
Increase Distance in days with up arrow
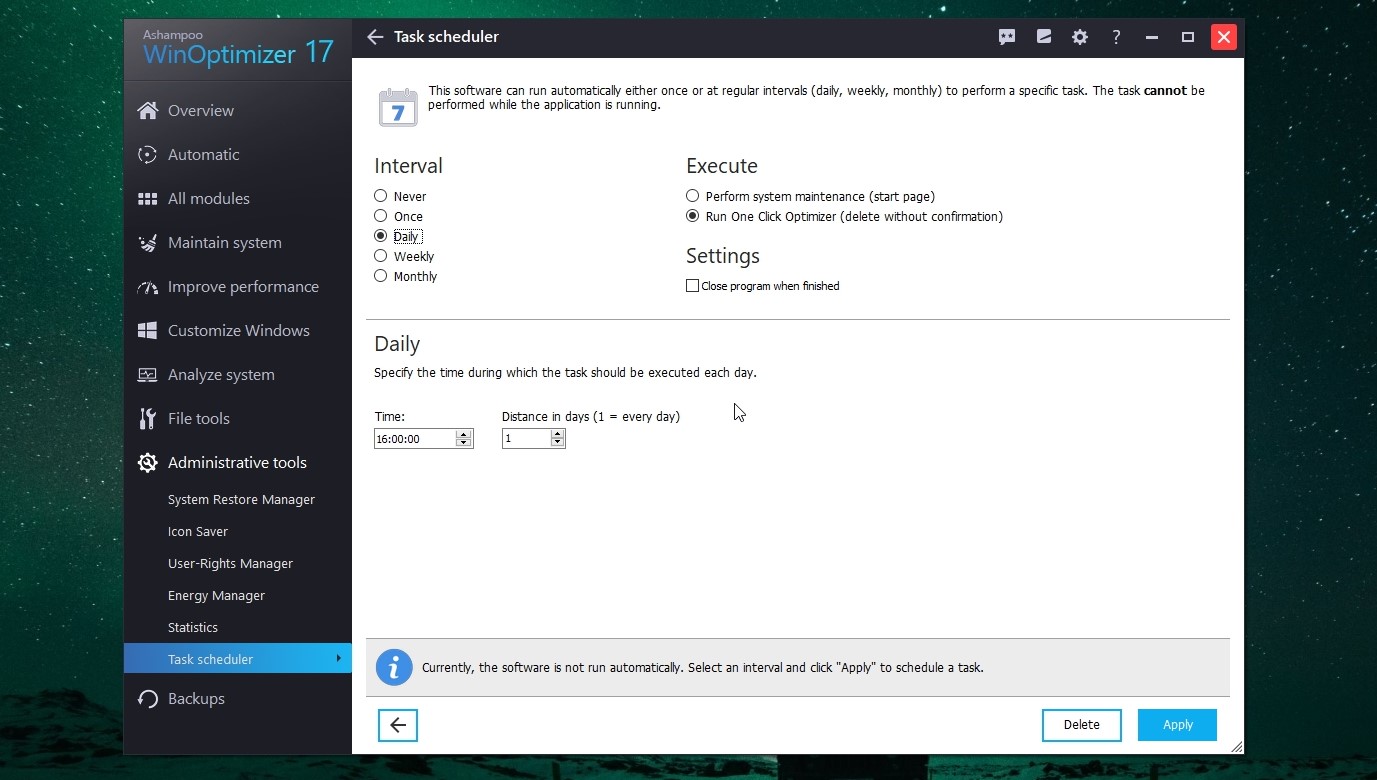(557, 434)
